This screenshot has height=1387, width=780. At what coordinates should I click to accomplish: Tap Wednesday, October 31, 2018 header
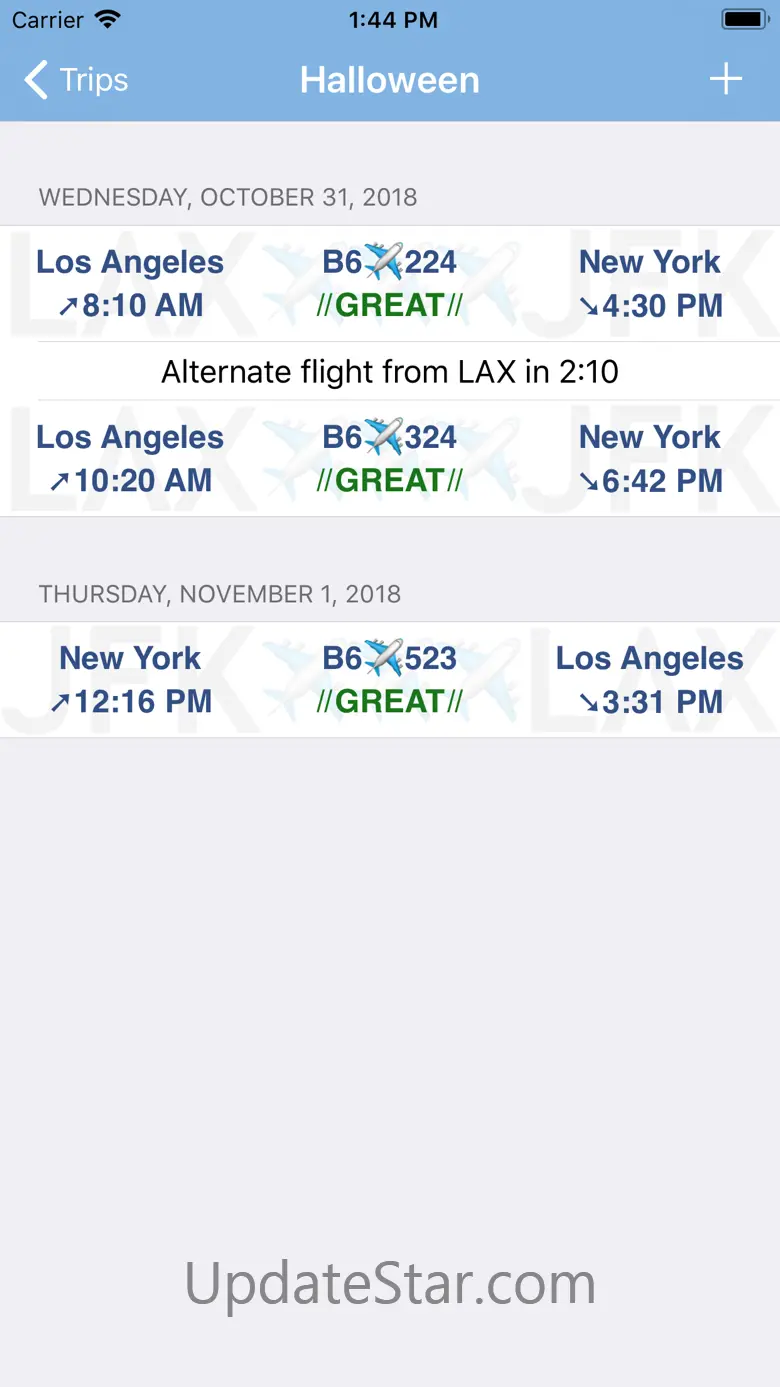[228, 197]
